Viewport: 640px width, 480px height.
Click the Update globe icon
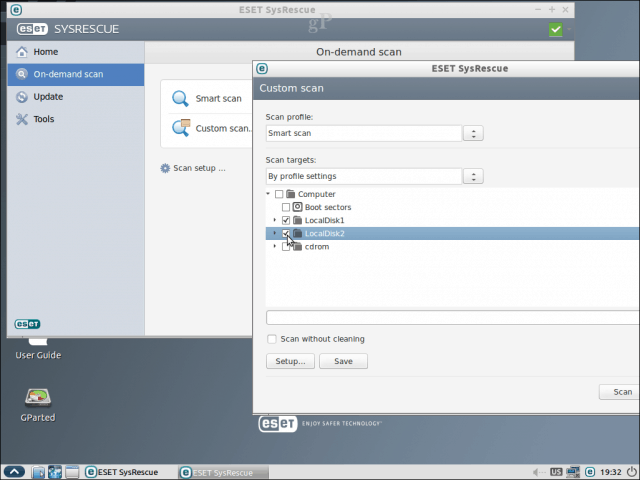tap(22, 97)
